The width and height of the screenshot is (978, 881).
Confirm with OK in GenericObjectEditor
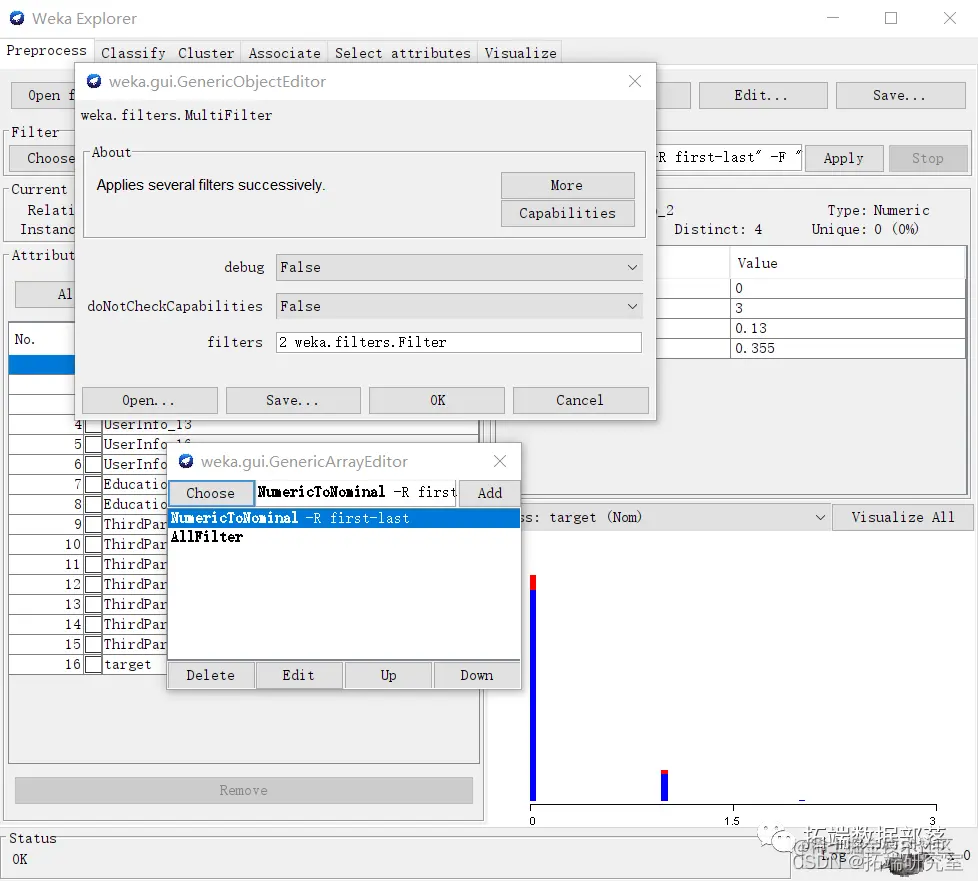[x=437, y=401]
